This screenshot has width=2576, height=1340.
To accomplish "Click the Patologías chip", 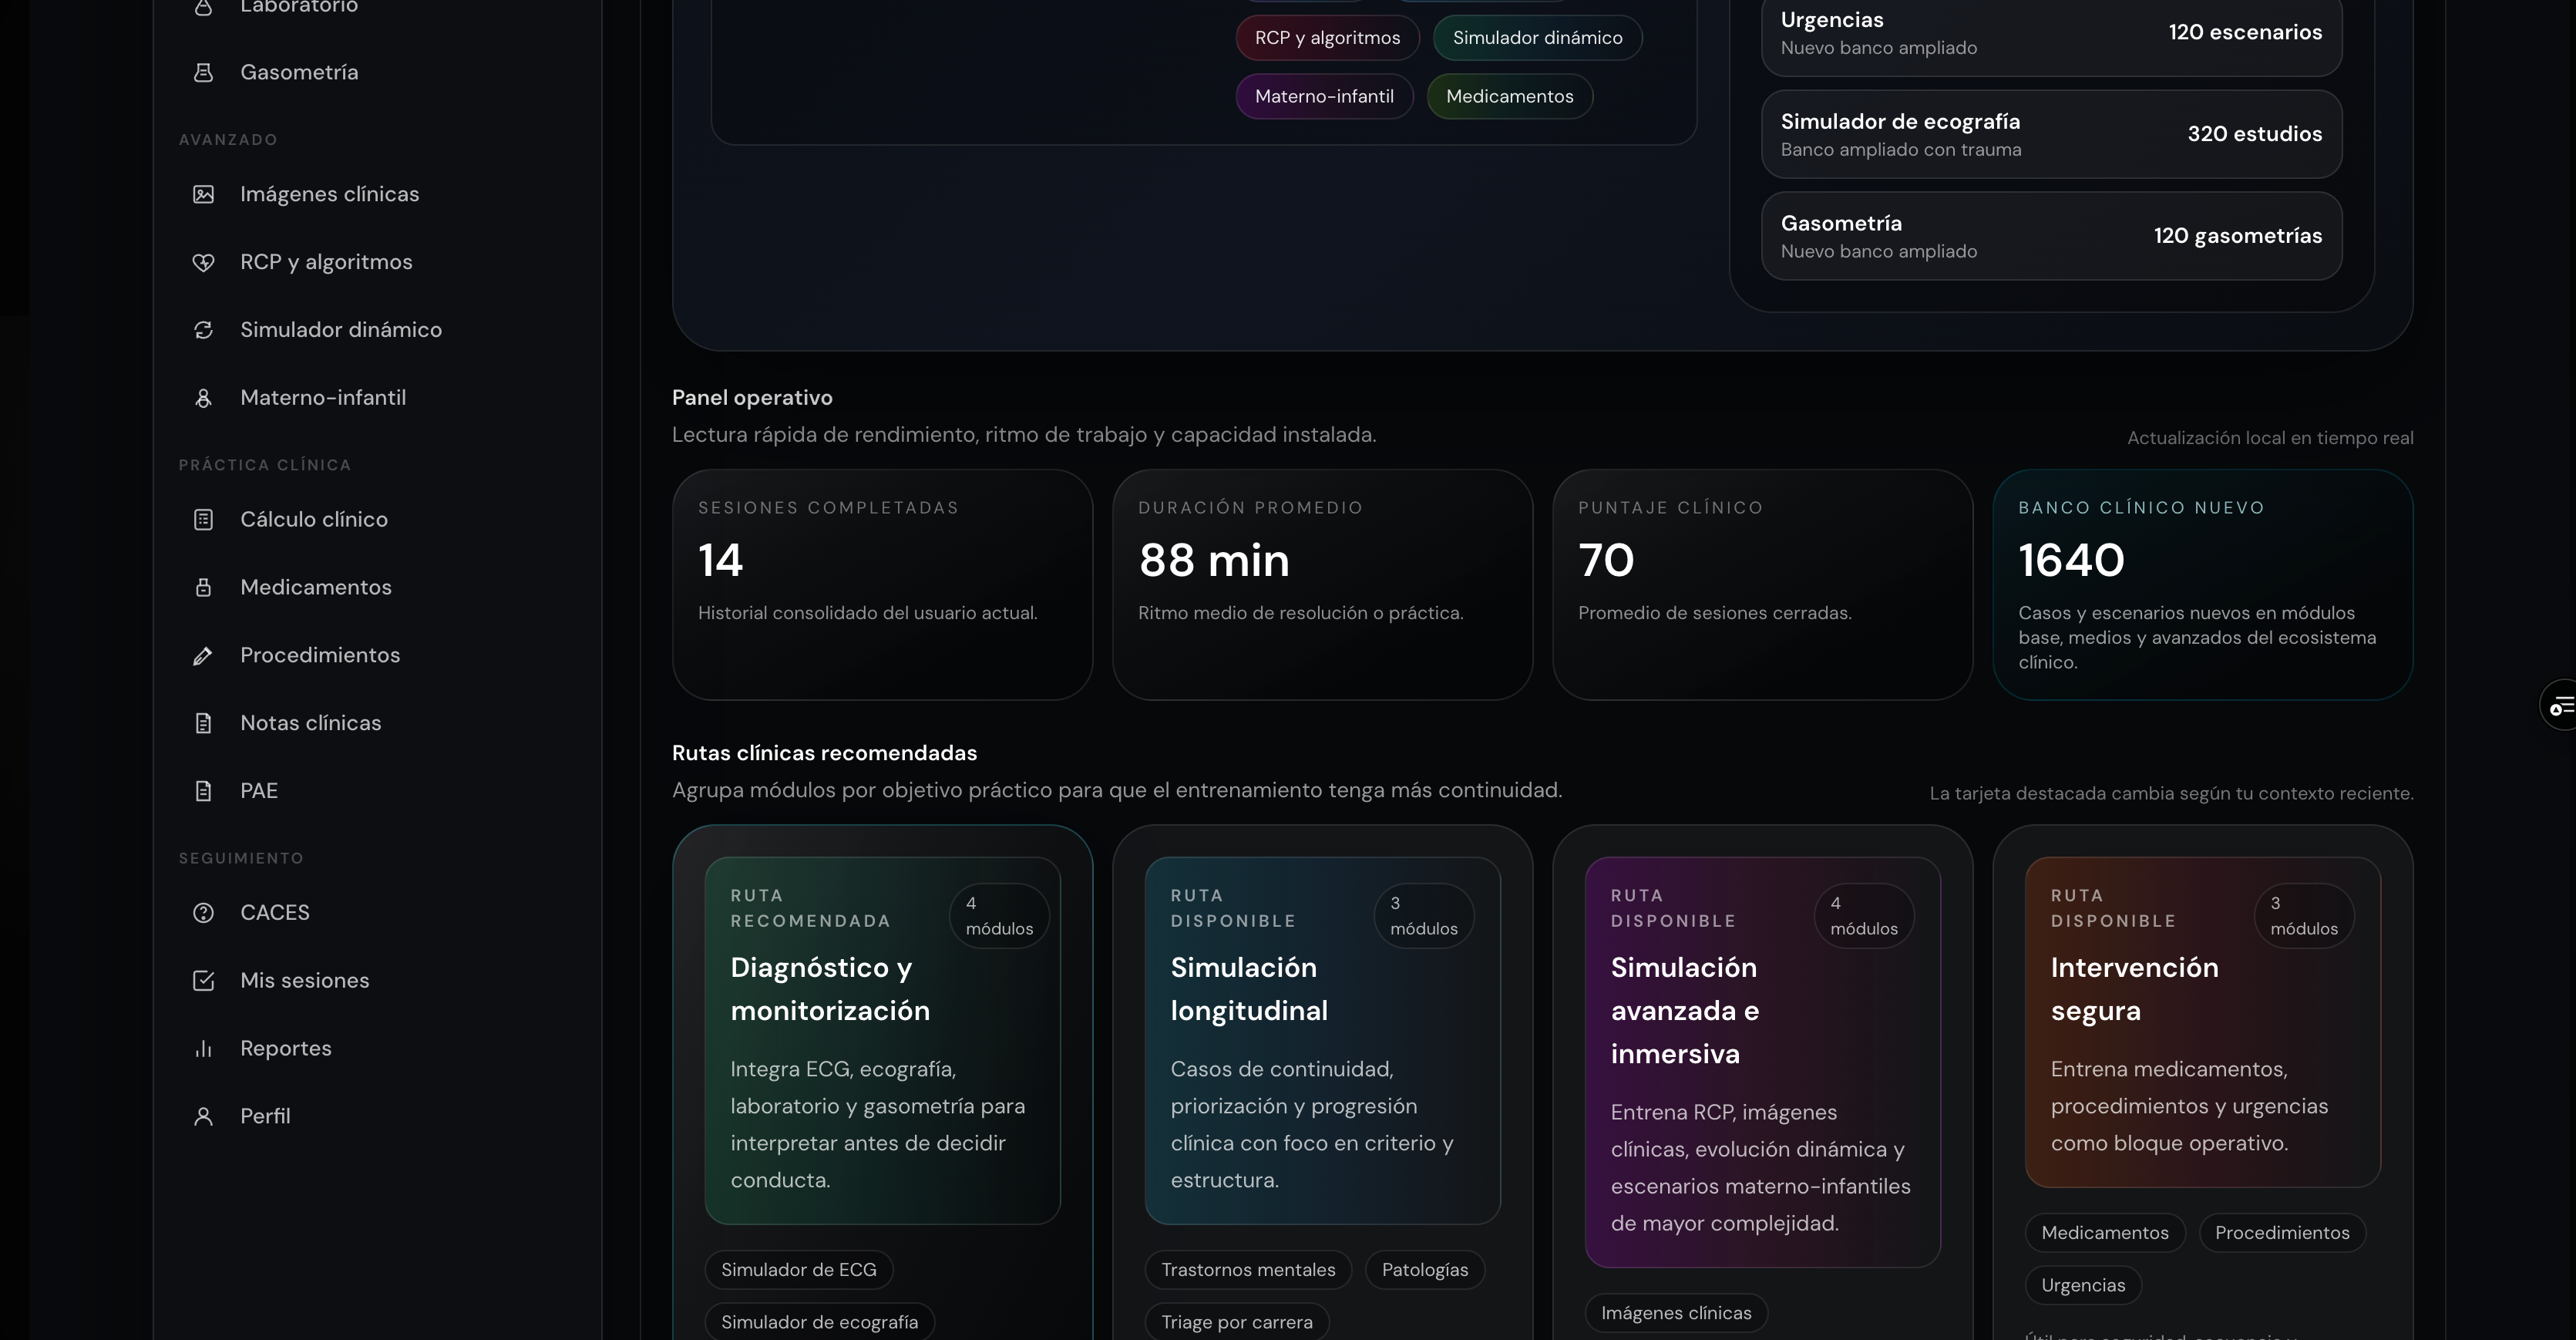I will (x=1425, y=1270).
